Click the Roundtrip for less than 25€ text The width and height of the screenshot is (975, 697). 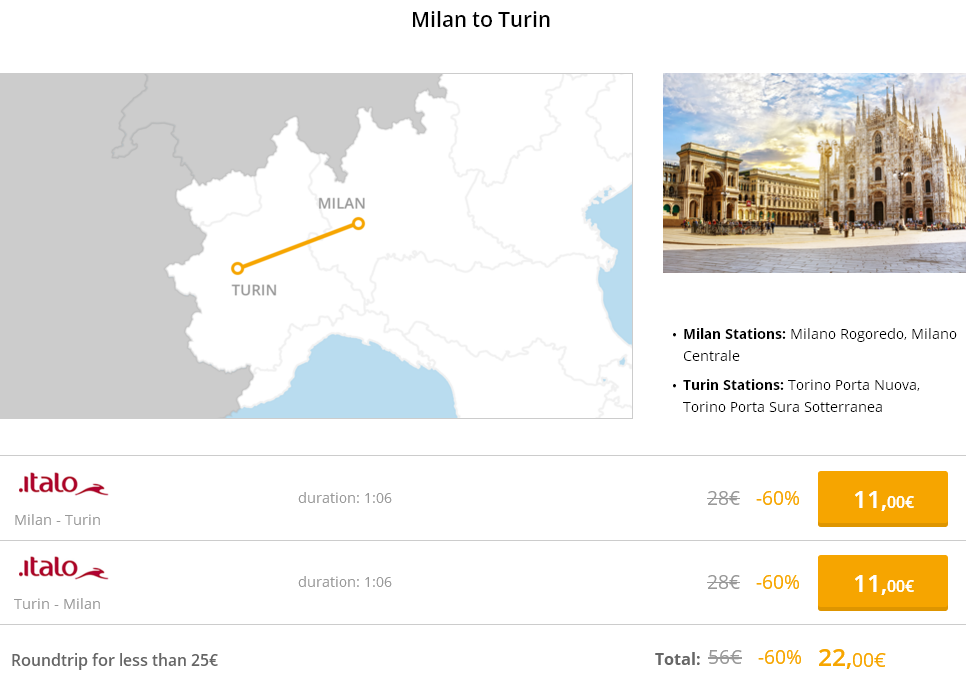[x=114, y=660]
